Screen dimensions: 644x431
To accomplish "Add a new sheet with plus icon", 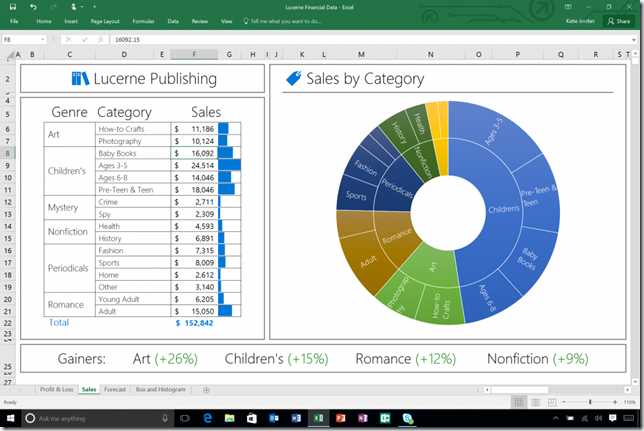I will point(206,390).
